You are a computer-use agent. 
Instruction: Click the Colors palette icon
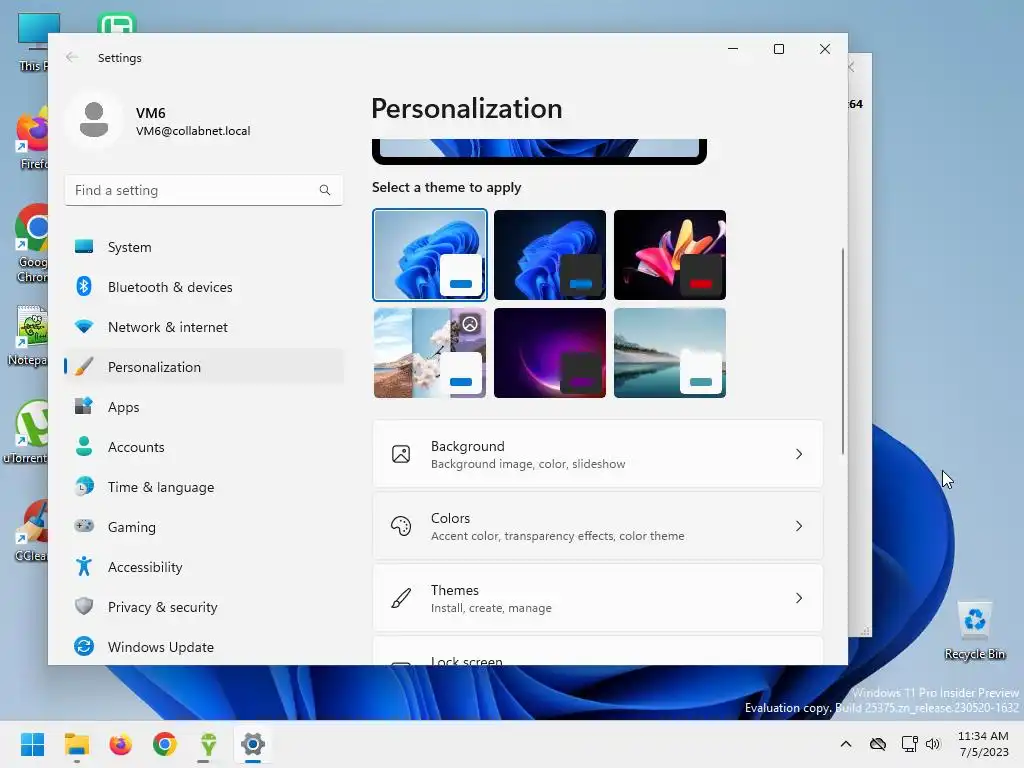pos(401,526)
